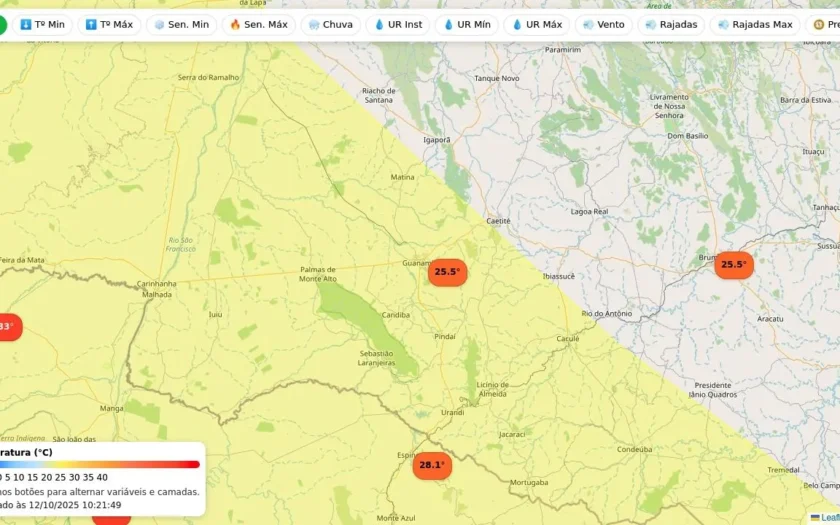The height and width of the screenshot is (525, 840).
Task: Show the Rajadas Max layer
Action: click(x=755, y=25)
